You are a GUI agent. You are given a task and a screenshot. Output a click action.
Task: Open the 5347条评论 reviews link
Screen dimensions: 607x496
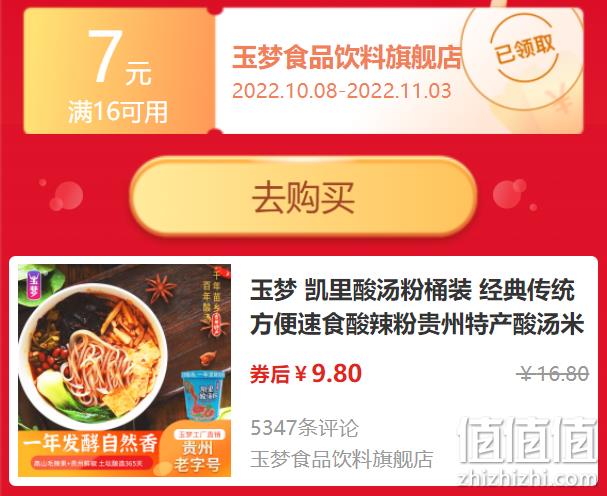(x=304, y=428)
